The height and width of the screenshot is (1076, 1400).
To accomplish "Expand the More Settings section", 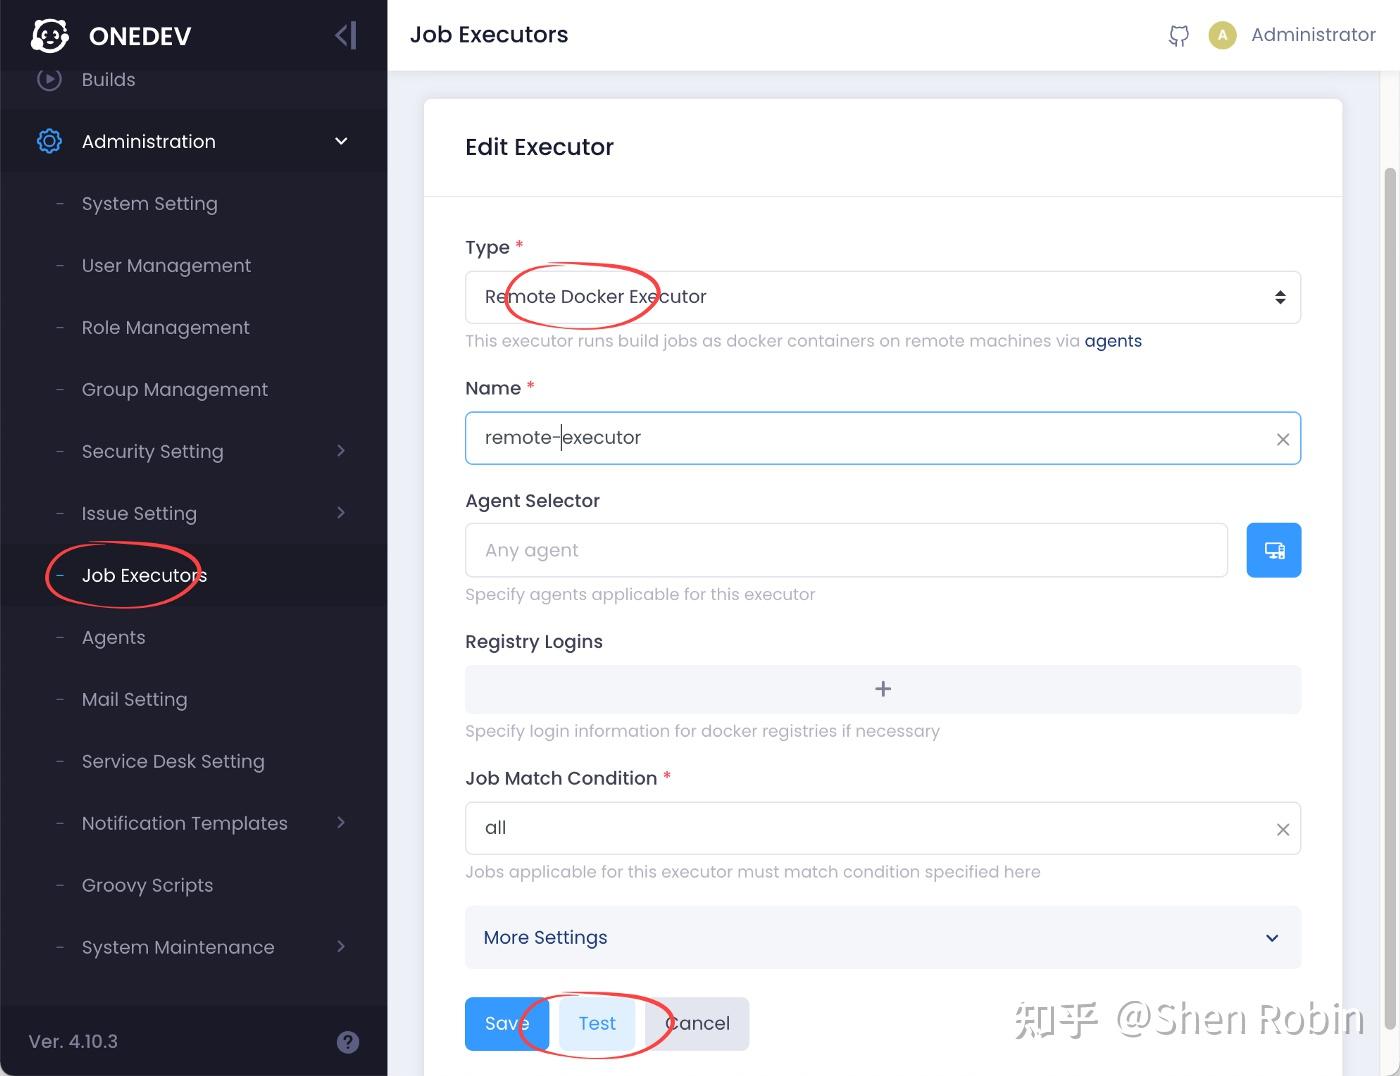I will click(1272, 938).
